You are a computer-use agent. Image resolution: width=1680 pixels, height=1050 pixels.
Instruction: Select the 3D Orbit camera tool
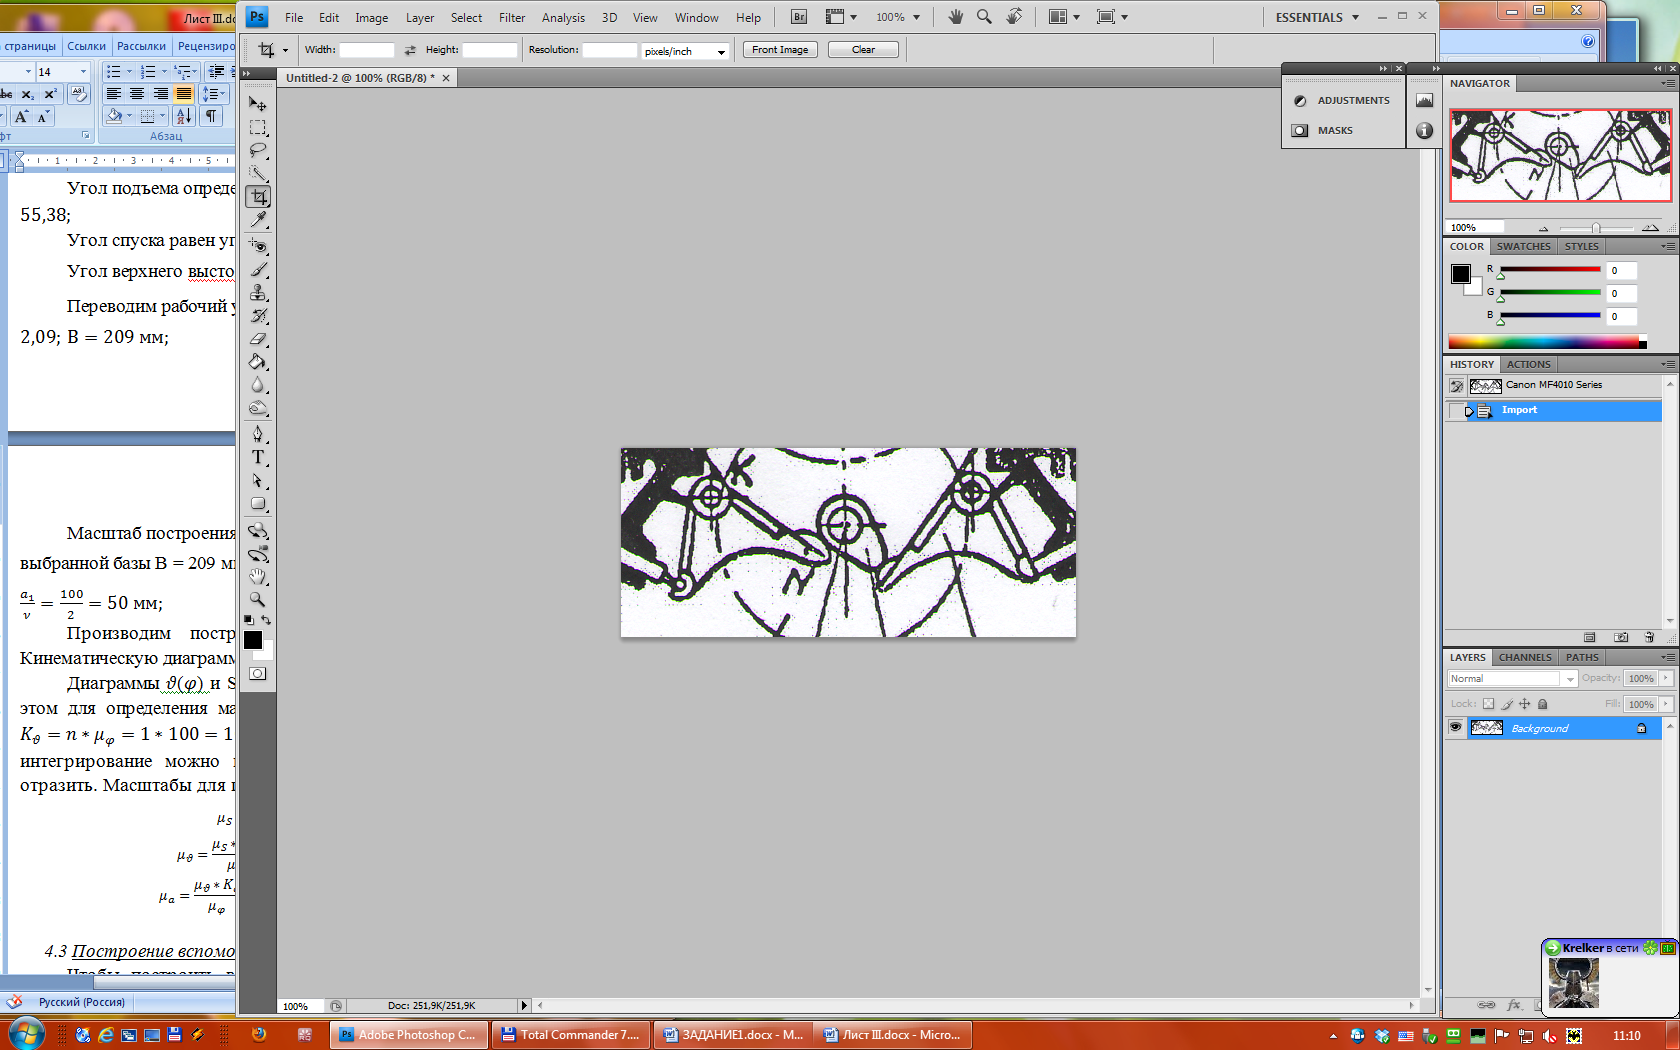click(258, 553)
